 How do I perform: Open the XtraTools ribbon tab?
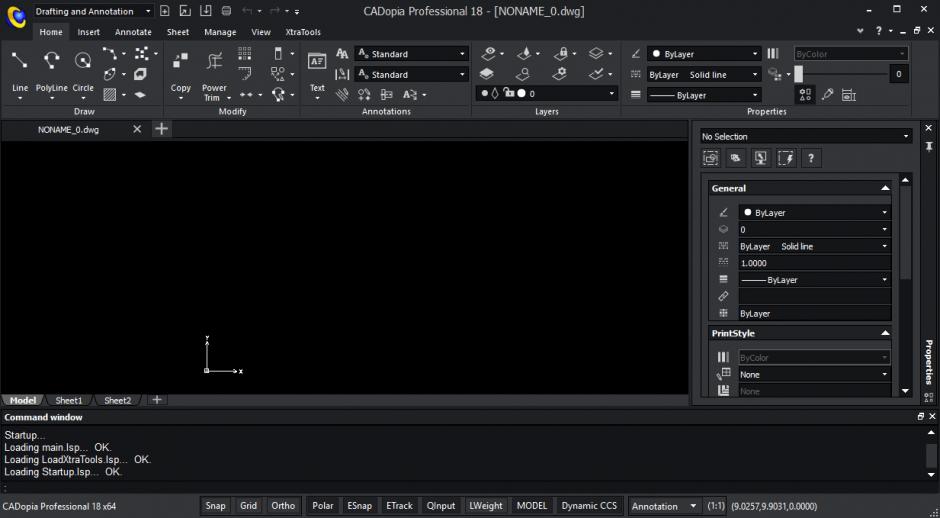pos(303,32)
